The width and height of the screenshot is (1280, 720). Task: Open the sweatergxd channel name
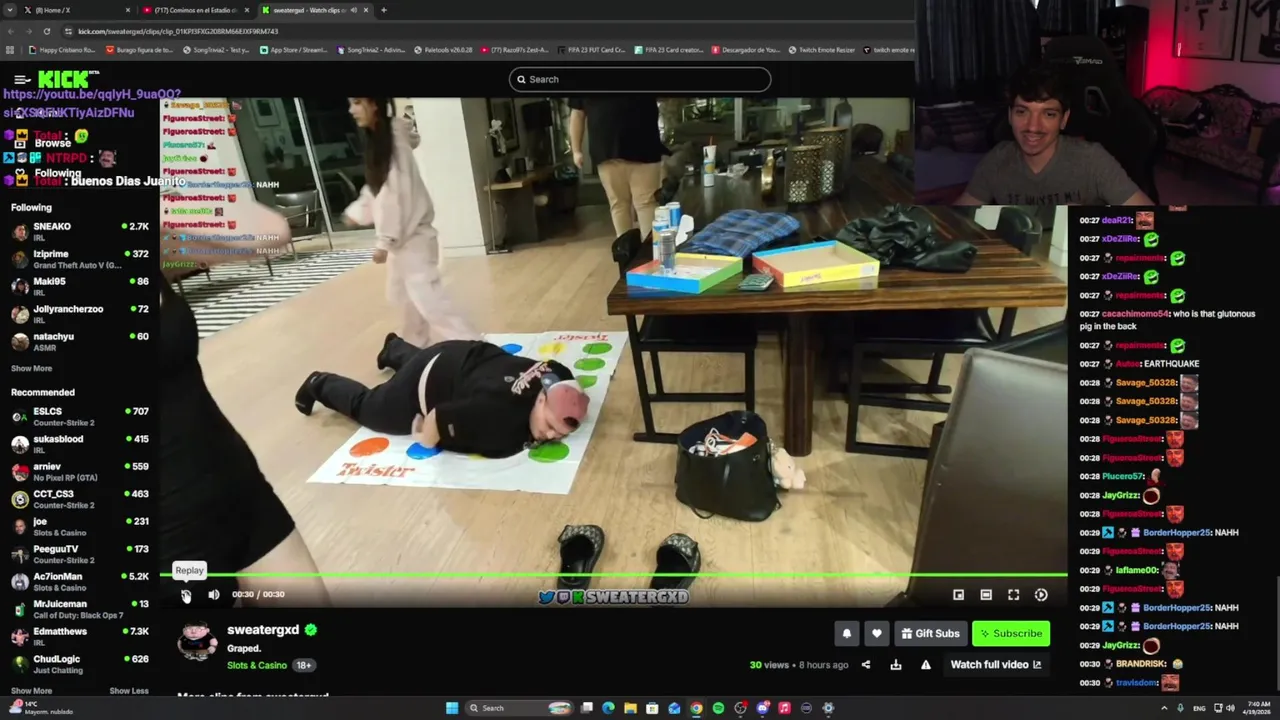click(263, 630)
